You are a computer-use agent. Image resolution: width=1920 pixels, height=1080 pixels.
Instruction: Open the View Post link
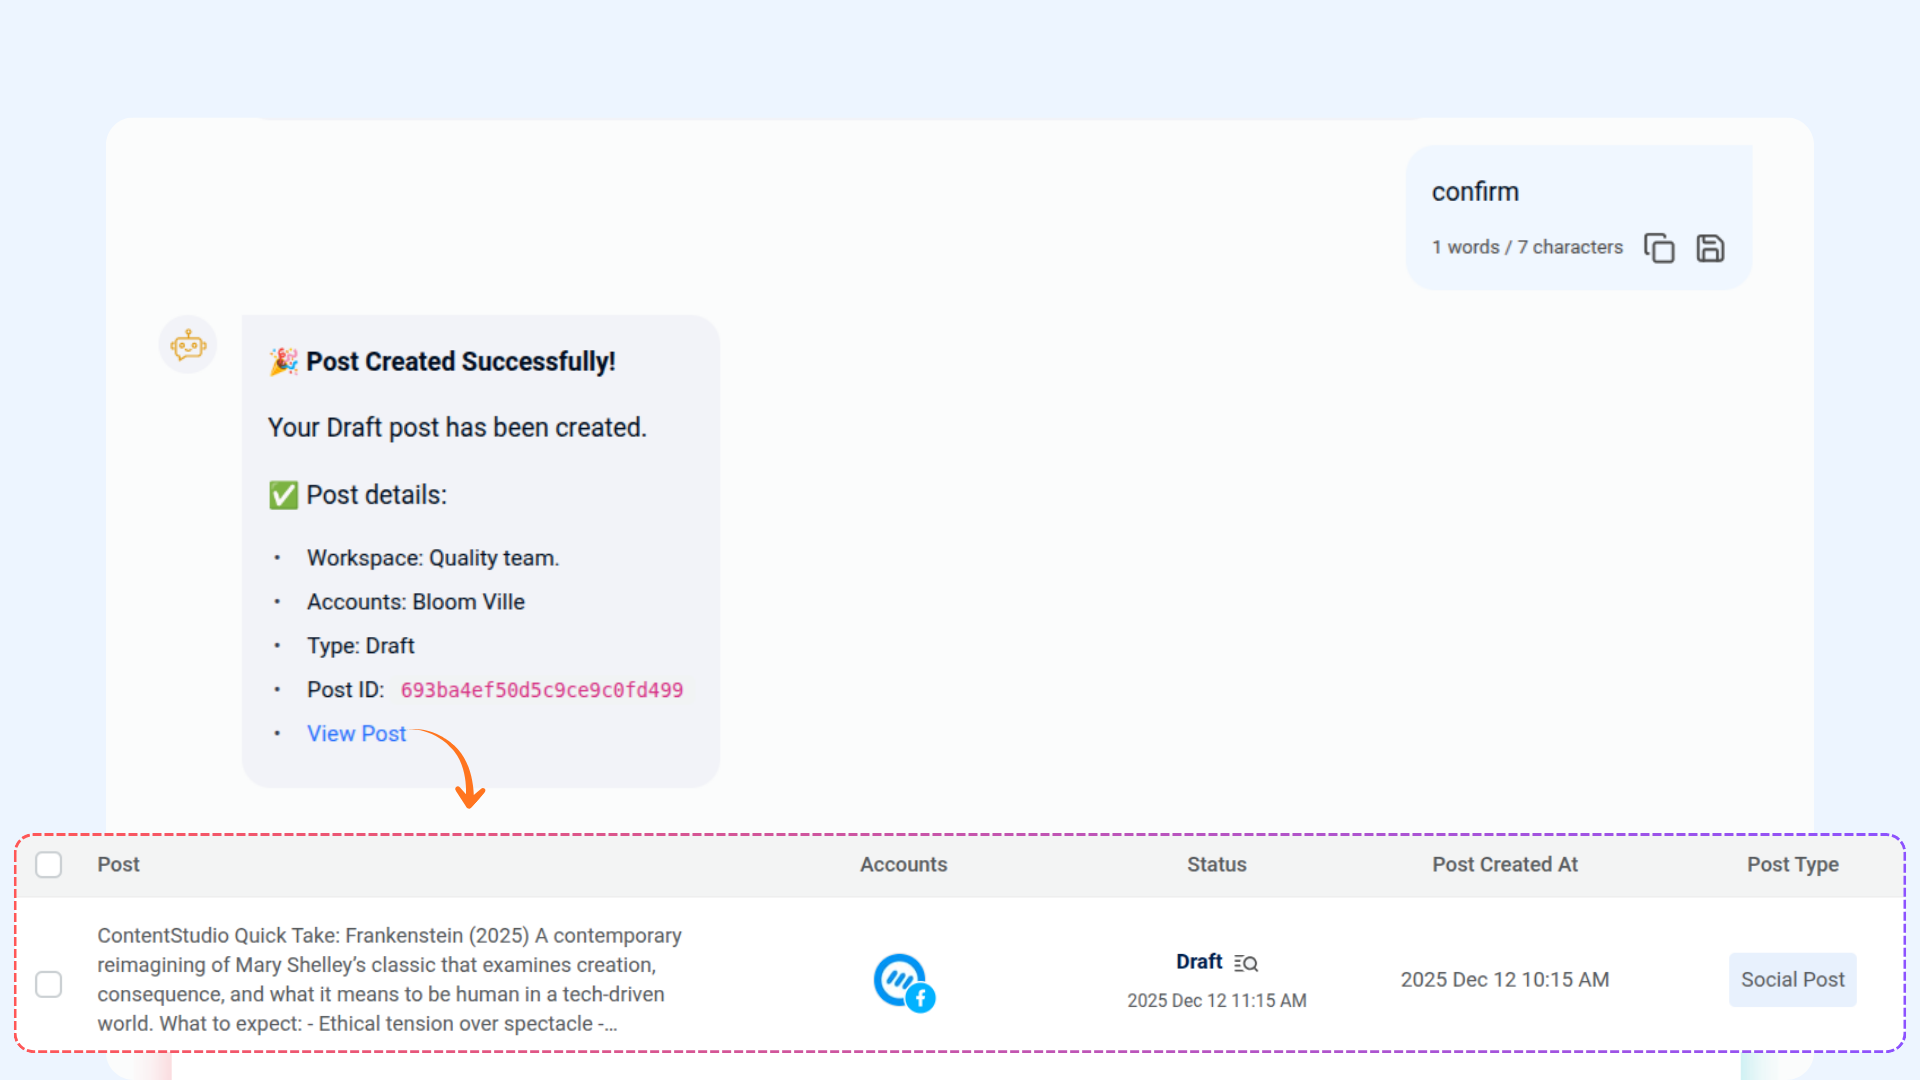(356, 734)
